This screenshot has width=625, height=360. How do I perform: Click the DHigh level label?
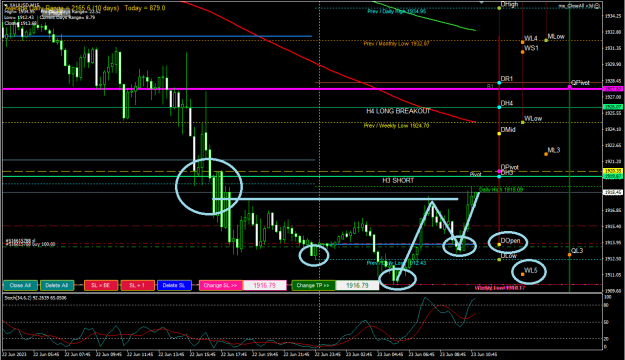pos(509,4)
